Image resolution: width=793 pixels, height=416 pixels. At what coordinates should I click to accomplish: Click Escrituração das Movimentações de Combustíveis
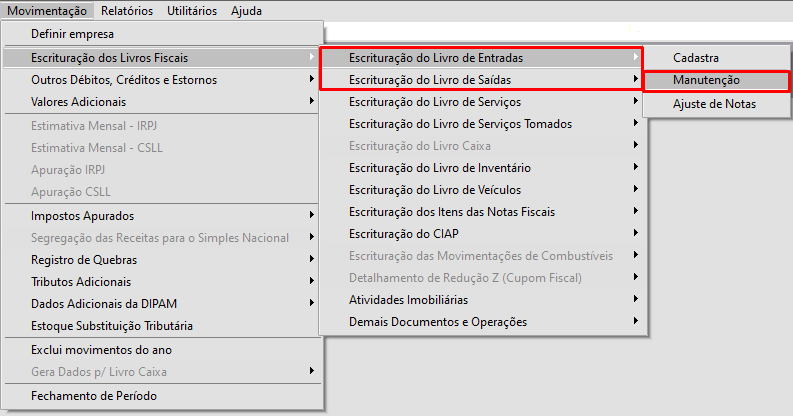[x=483, y=256]
